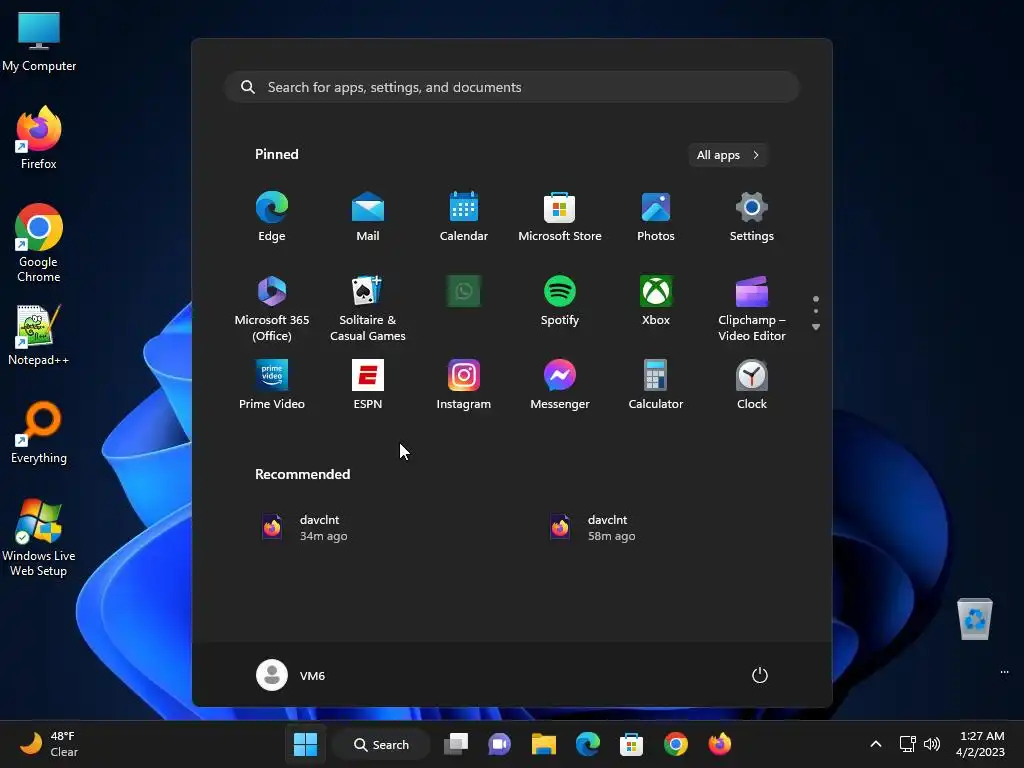The height and width of the screenshot is (768, 1024).
Task: Open the Clock app
Action: [x=752, y=385]
